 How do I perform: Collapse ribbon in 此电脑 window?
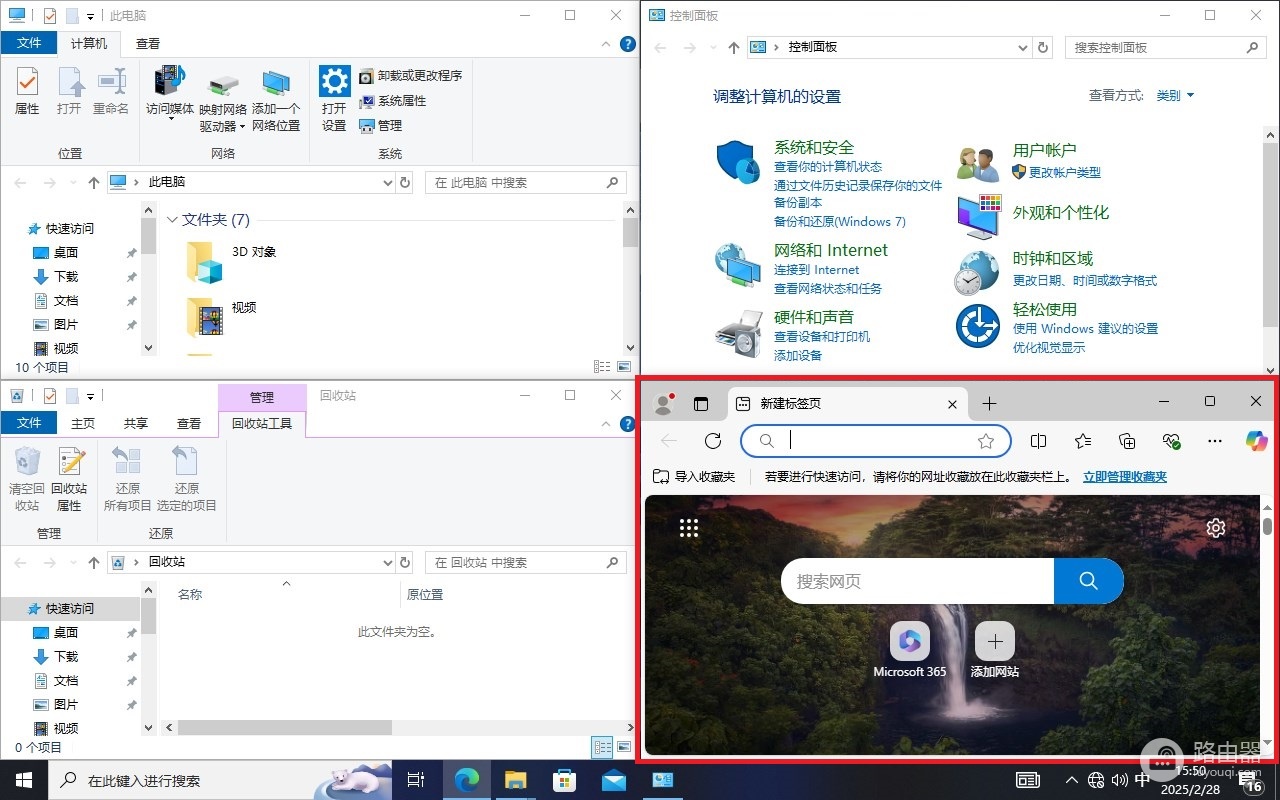click(x=605, y=44)
